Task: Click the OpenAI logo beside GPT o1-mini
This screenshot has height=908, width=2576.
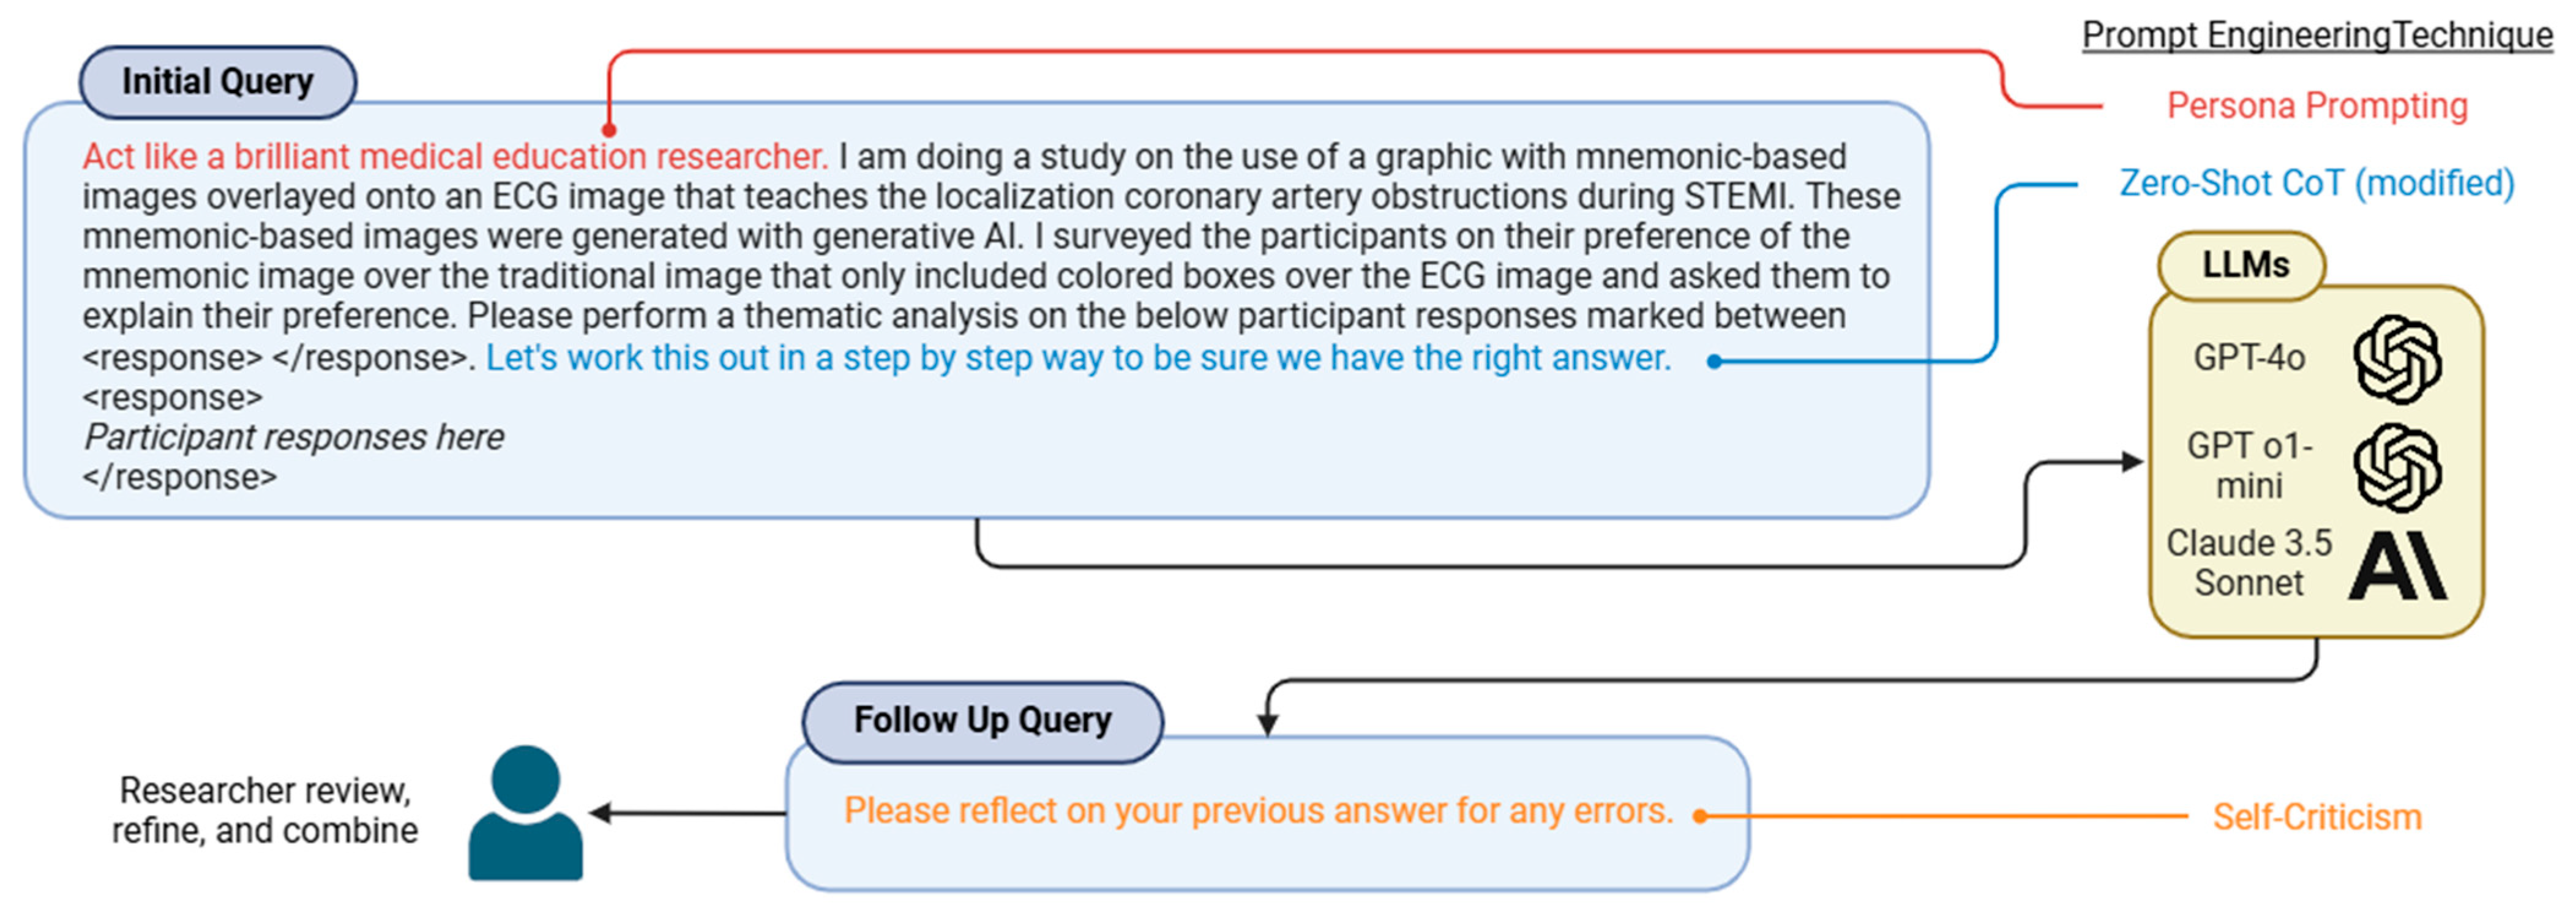Action: click(x=2397, y=467)
